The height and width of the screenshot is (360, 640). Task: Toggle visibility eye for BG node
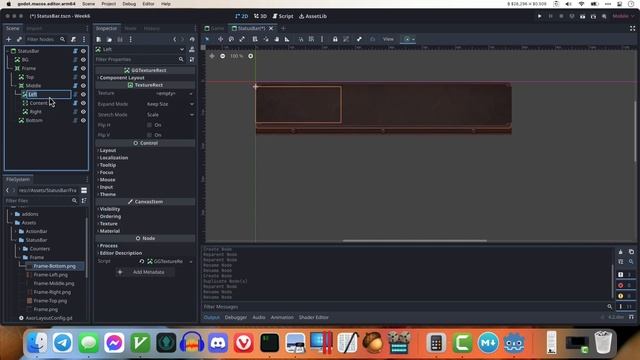tap(83, 60)
